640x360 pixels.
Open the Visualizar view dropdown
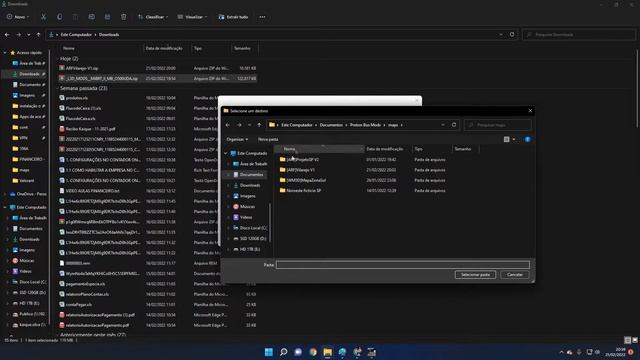(x=193, y=17)
